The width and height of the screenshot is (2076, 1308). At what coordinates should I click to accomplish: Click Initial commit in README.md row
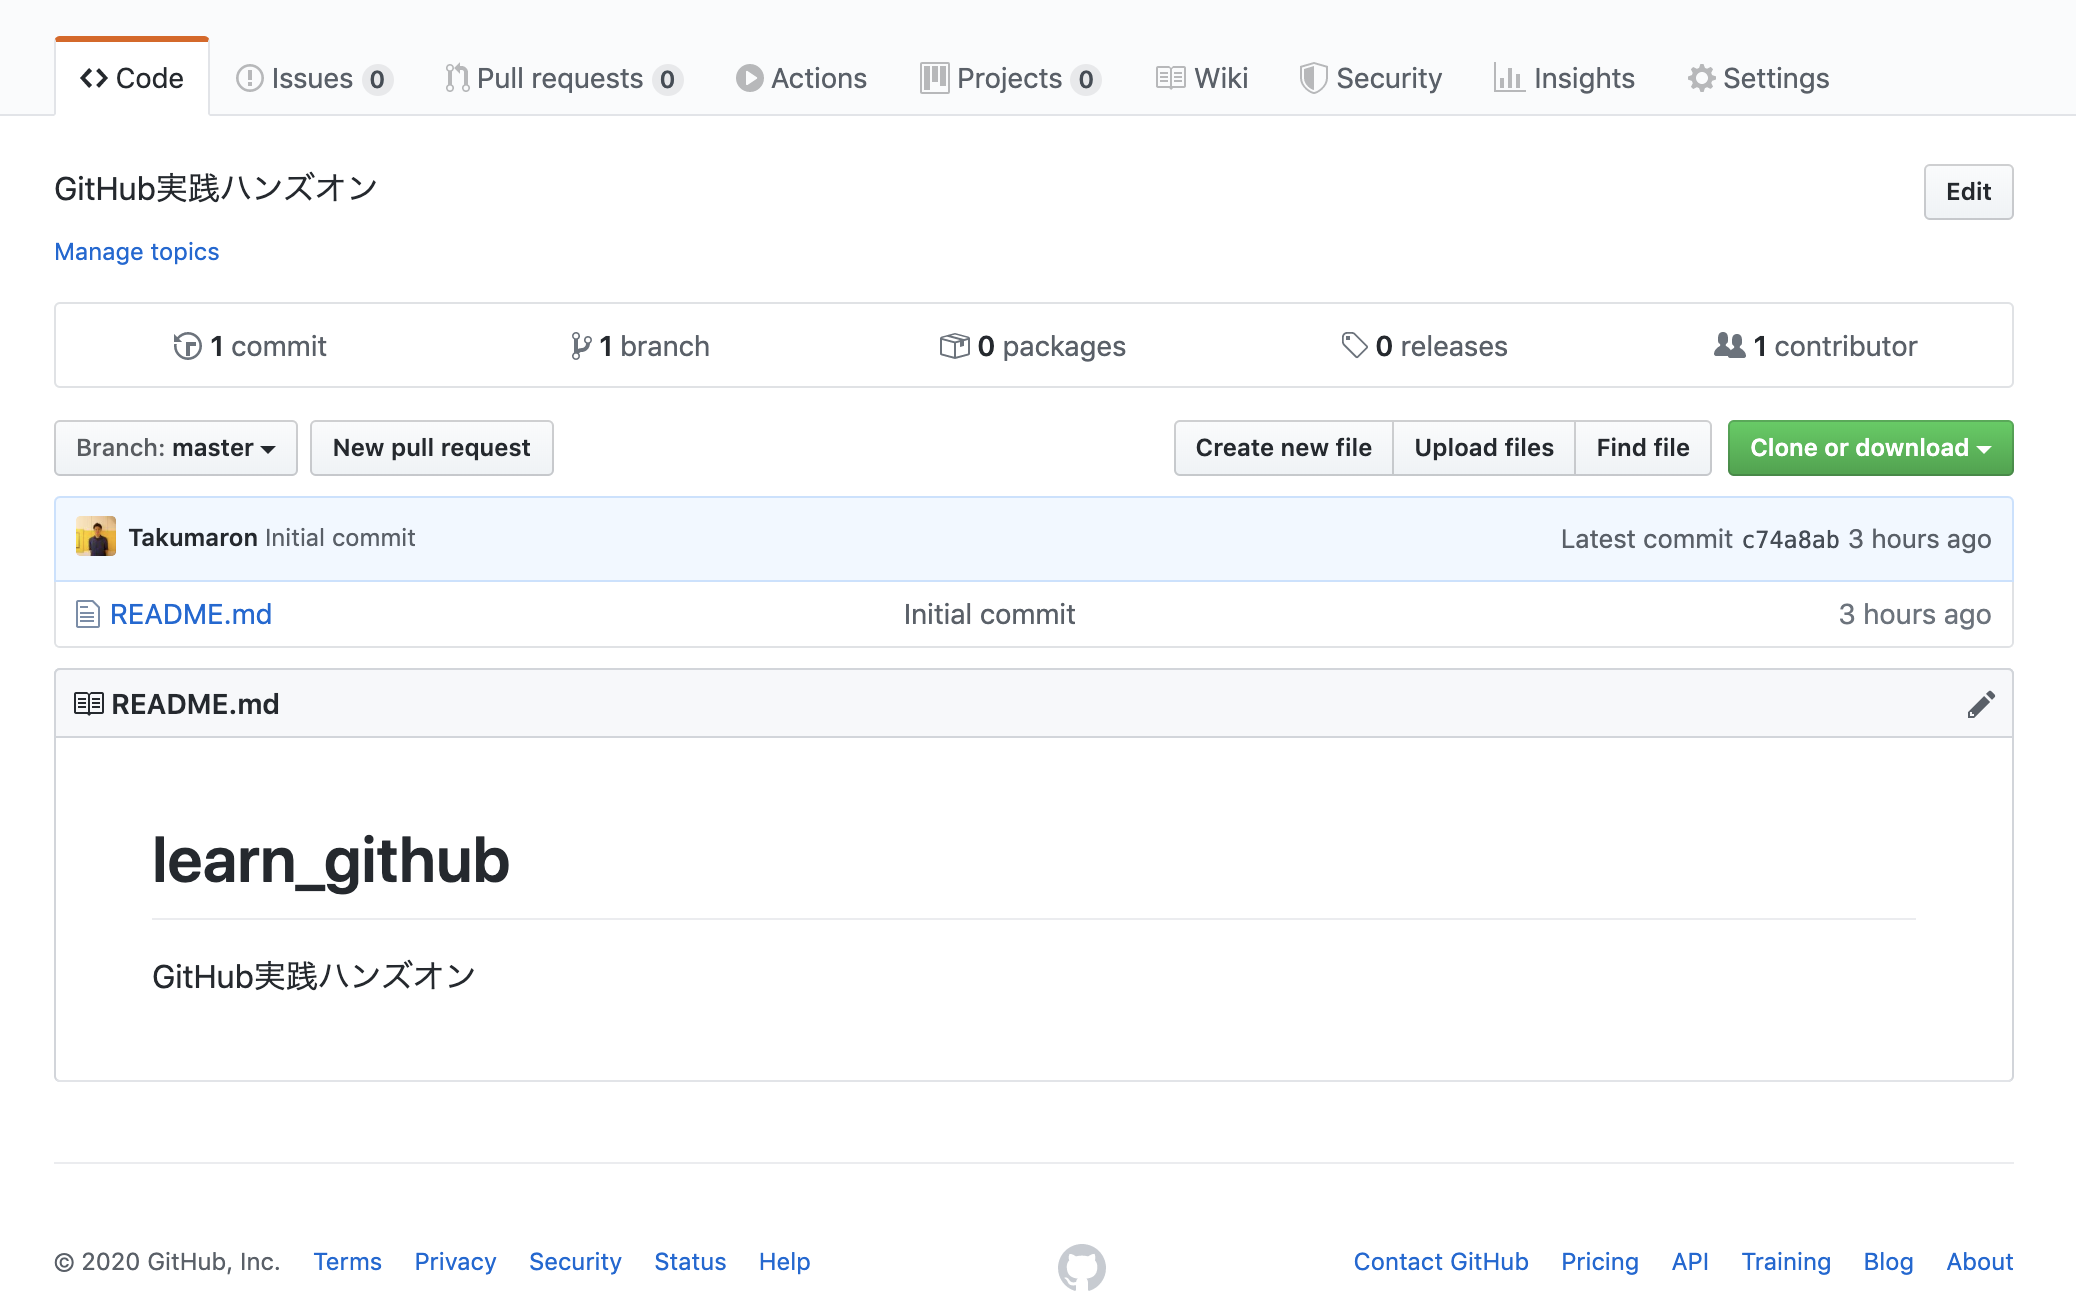989,614
